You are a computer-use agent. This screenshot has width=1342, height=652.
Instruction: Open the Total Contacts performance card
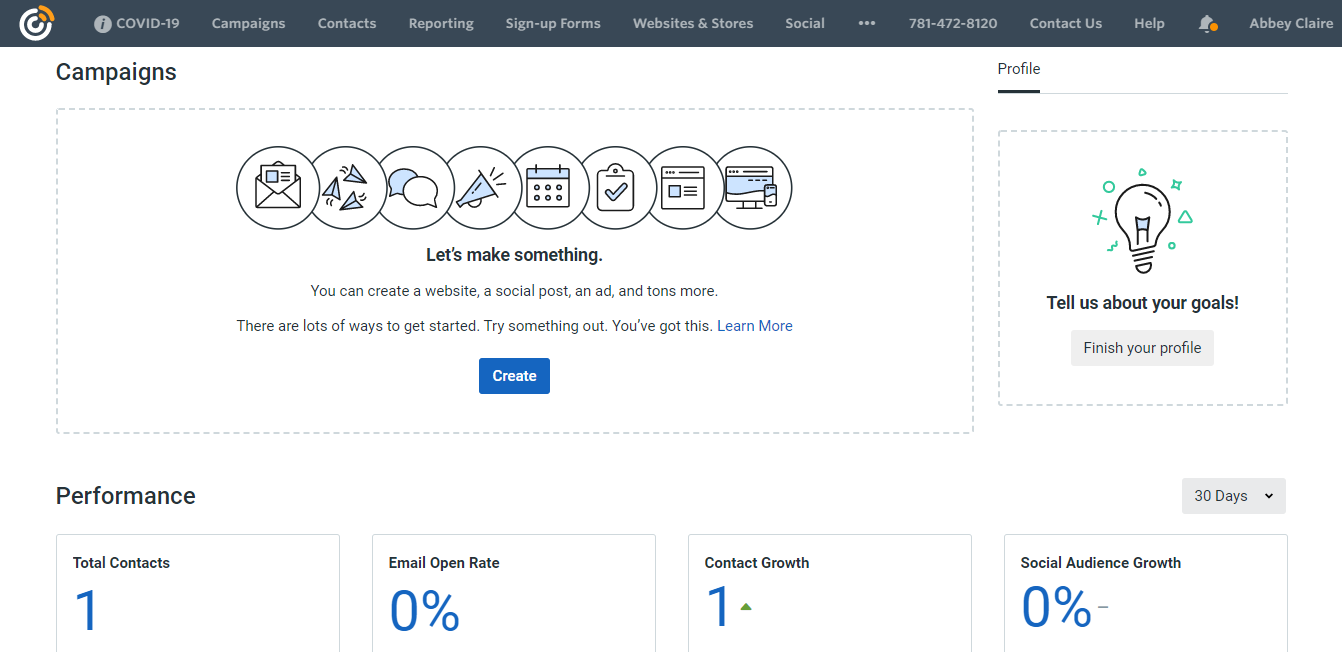click(x=197, y=593)
